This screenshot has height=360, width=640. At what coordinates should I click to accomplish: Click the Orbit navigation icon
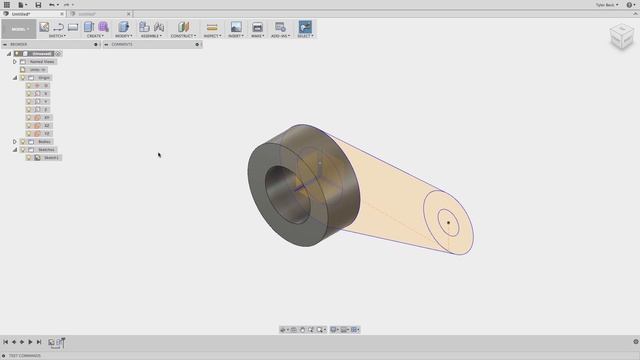coord(283,329)
